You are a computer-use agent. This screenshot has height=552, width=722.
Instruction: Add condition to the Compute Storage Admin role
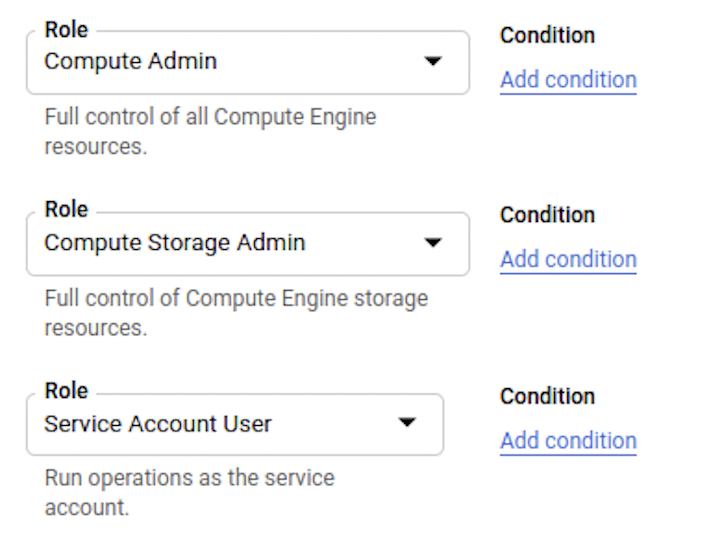[568, 260]
